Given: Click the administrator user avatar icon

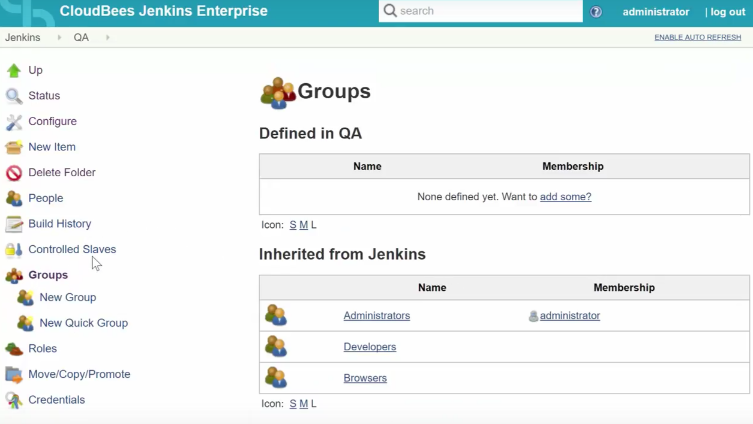Looking at the screenshot, I should (533, 316).
